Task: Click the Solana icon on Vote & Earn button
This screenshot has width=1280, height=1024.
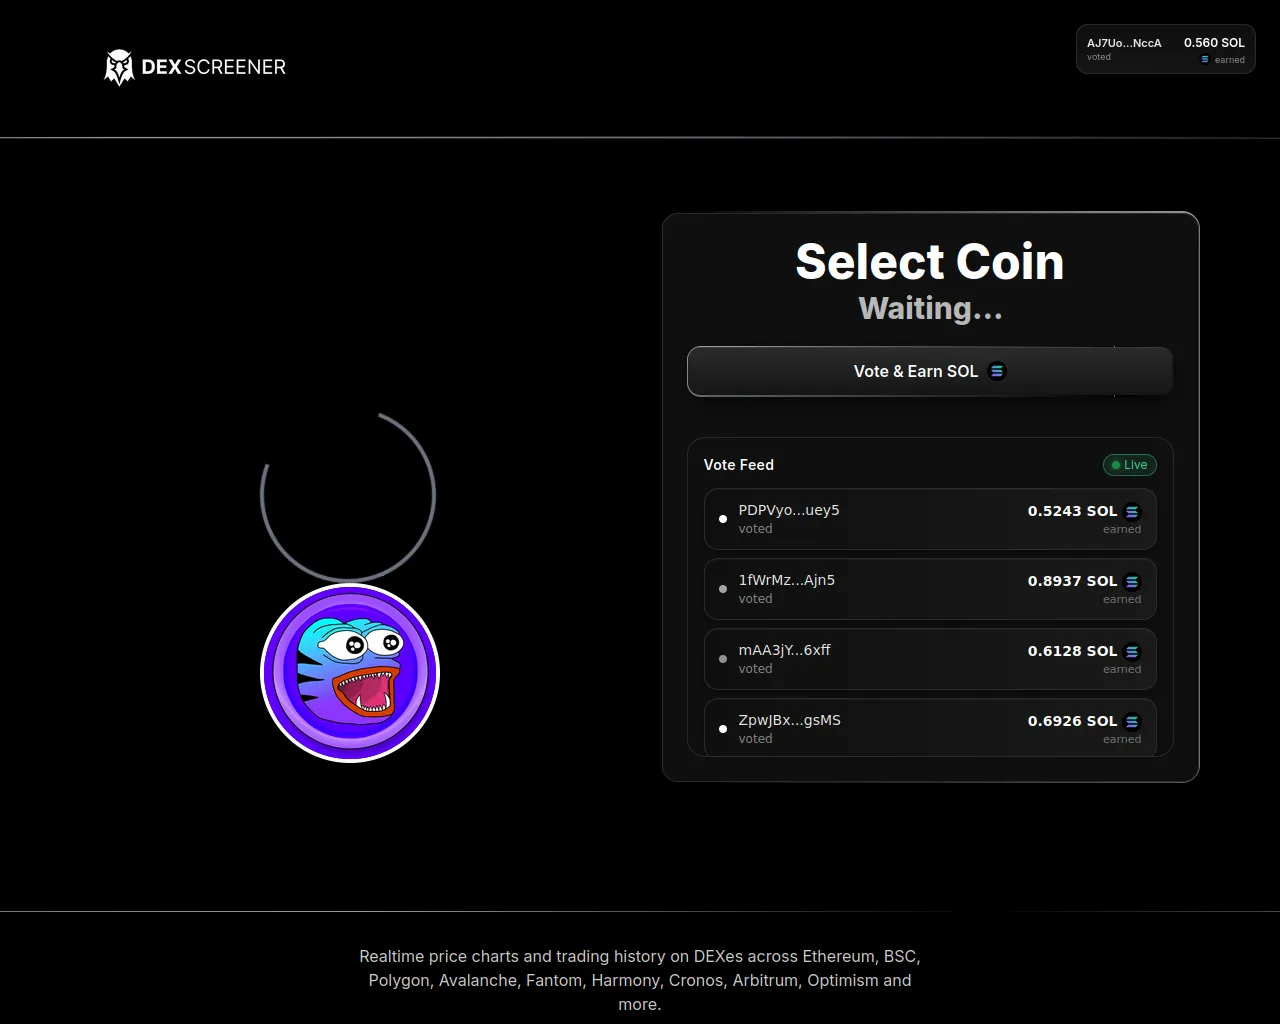Action: pos(997,371)
